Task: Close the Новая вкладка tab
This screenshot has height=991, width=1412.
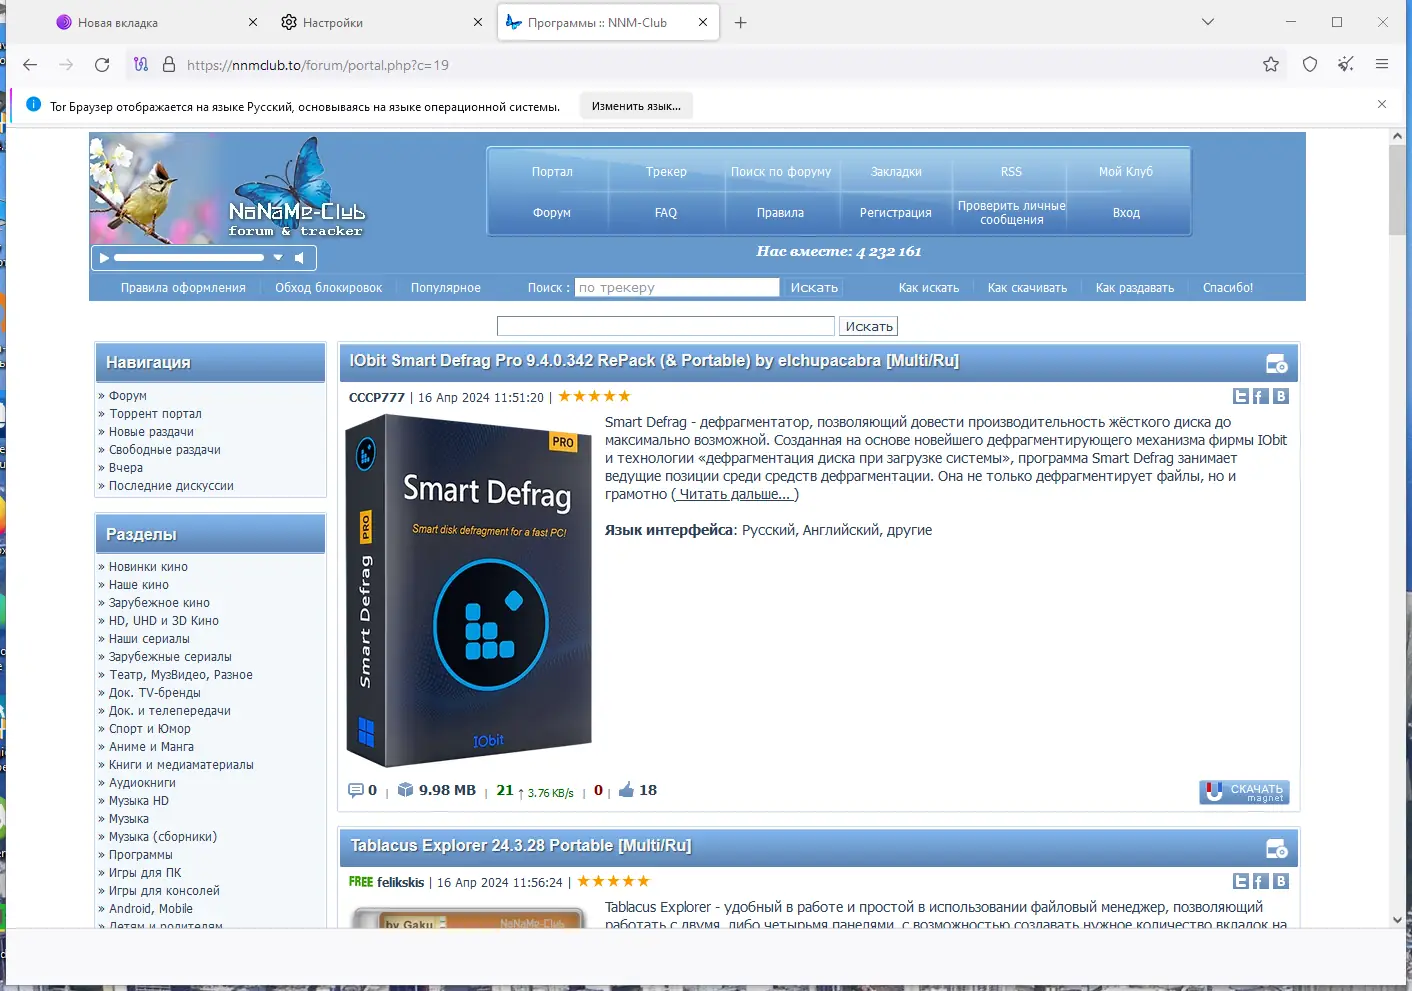Action: click(x=253, y=22)
